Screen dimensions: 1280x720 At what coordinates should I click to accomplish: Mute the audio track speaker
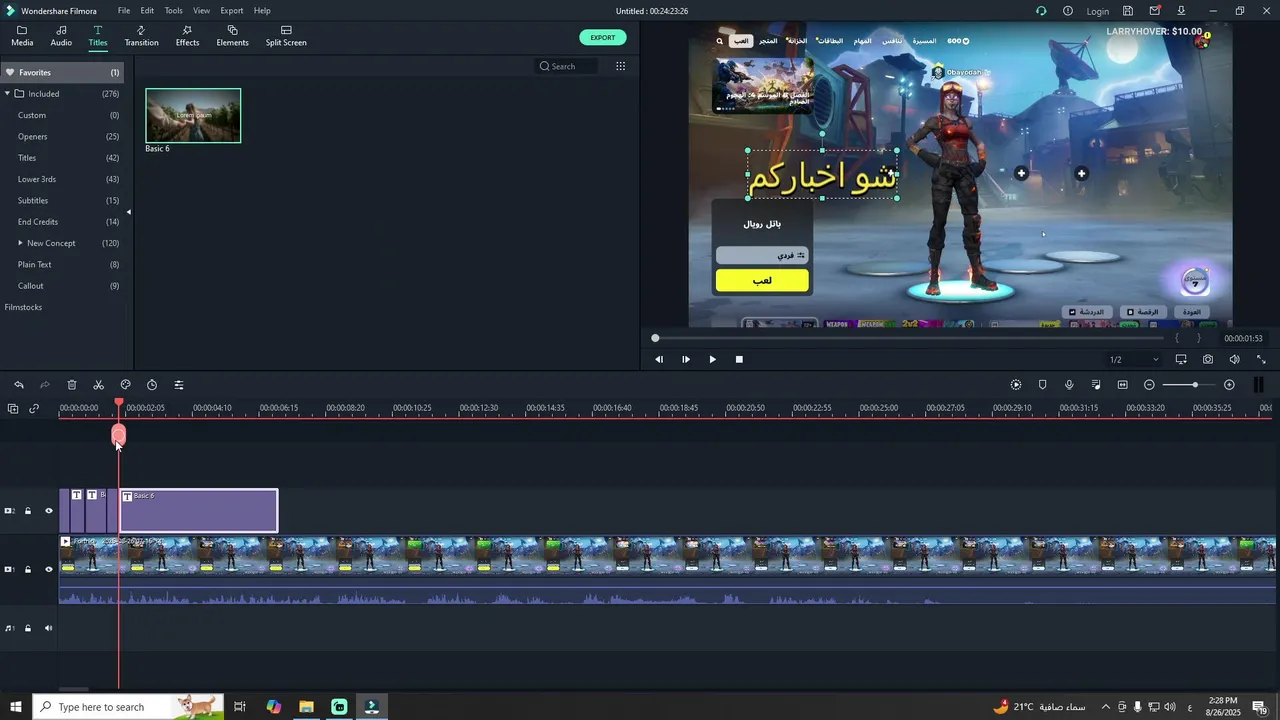tap(48, 628)
